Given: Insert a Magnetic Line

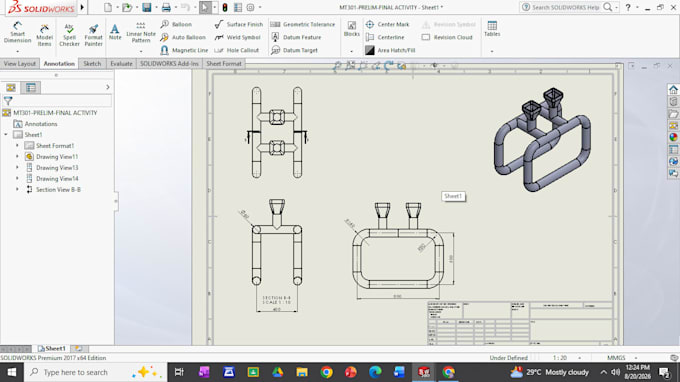Looking at the screenshot, I should tap(184, 50).
